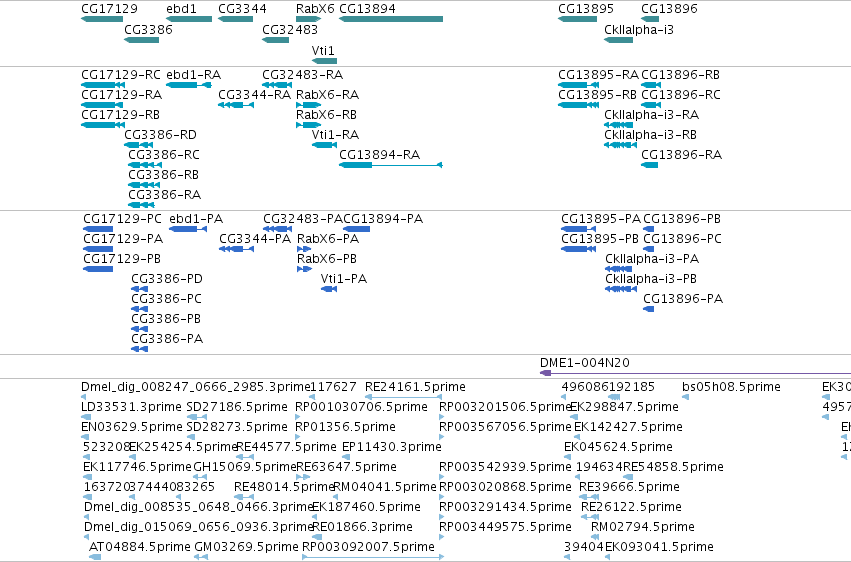The height and width of the screenshot is (562, 851).
Task: Click the RP001030706.5prime EST label
Action: click(361, 407)
